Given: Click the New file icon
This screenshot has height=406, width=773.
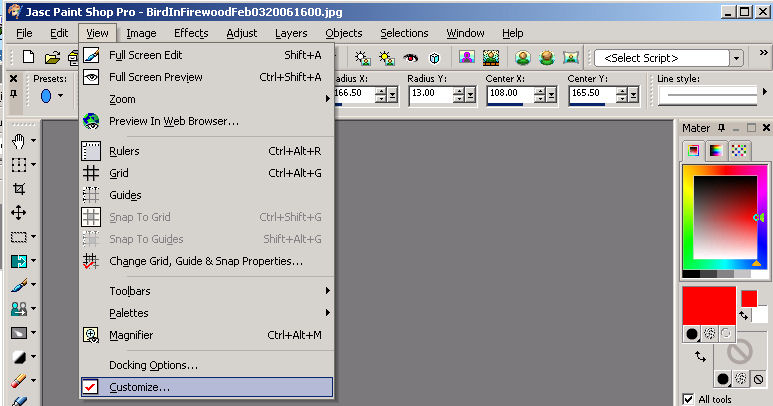Looking at the screenshot, I should [x=28, y=57].
